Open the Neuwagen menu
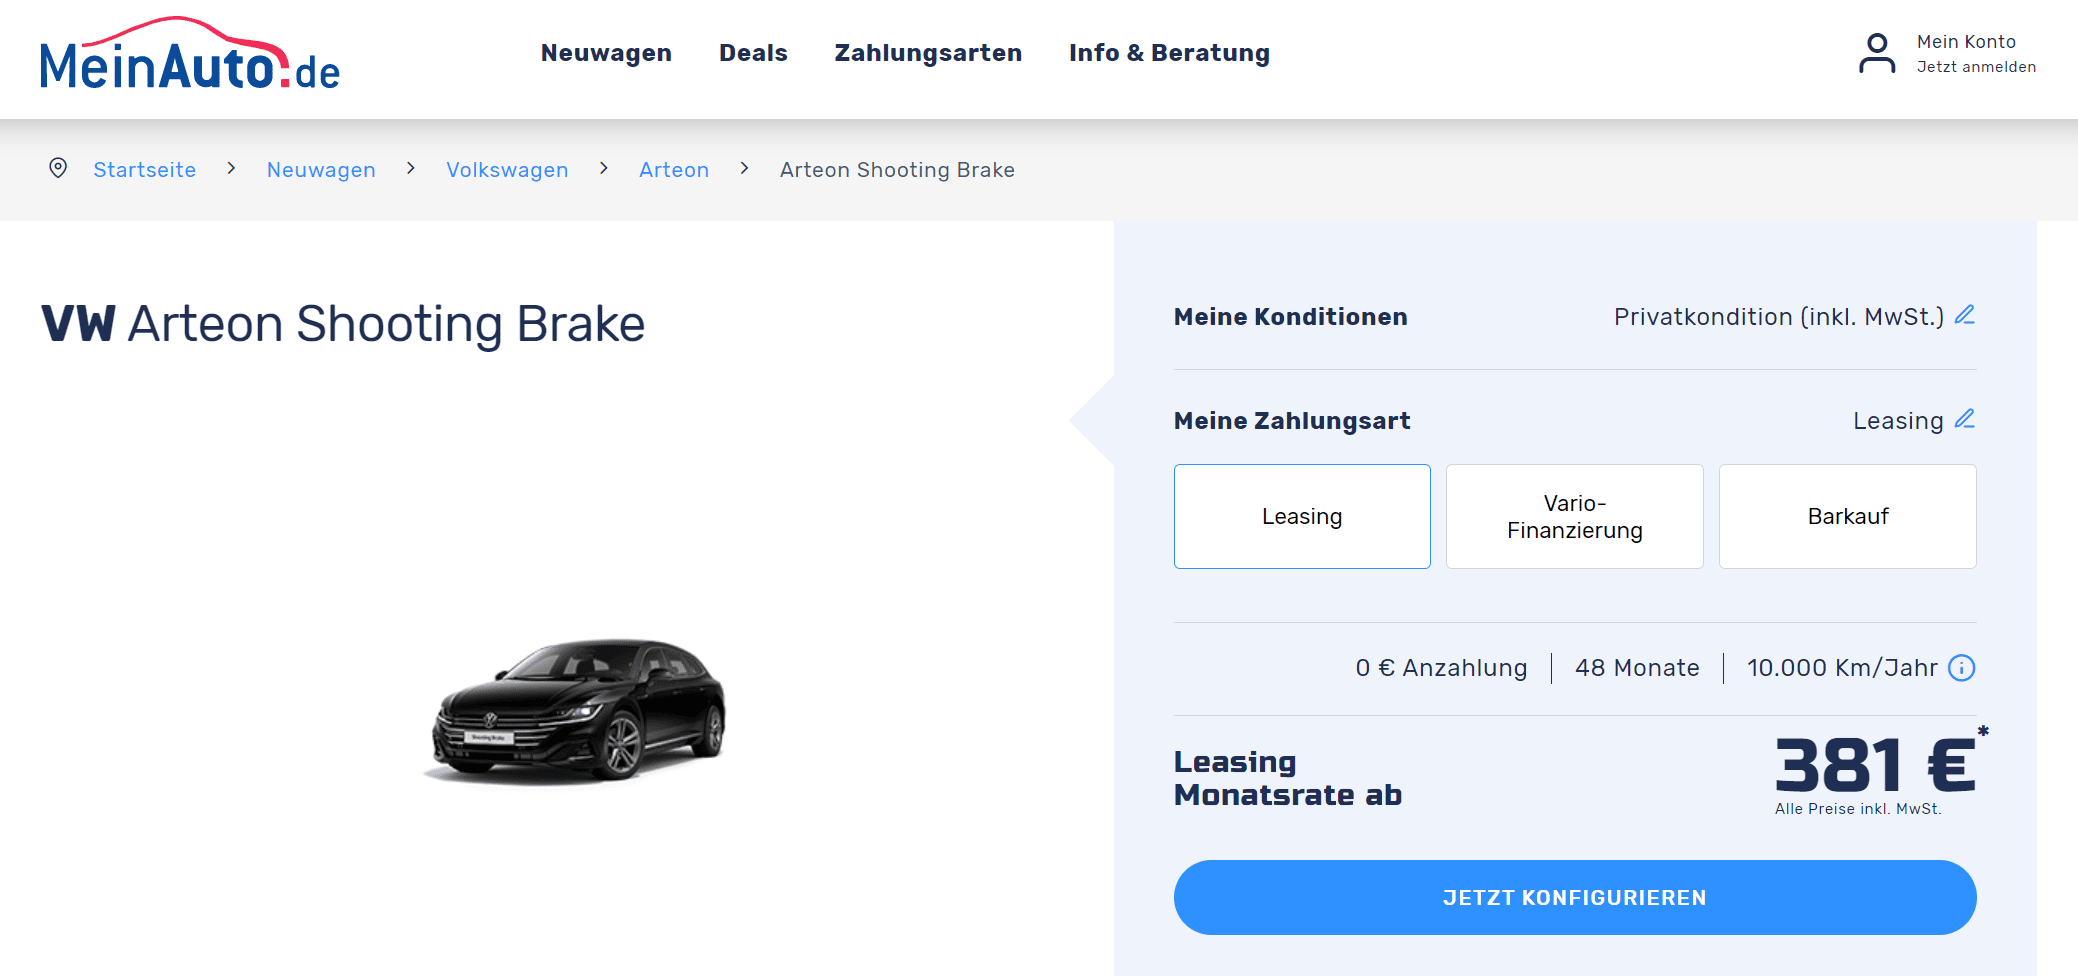Screen dimensions: 2078x976 click(606, 53)
